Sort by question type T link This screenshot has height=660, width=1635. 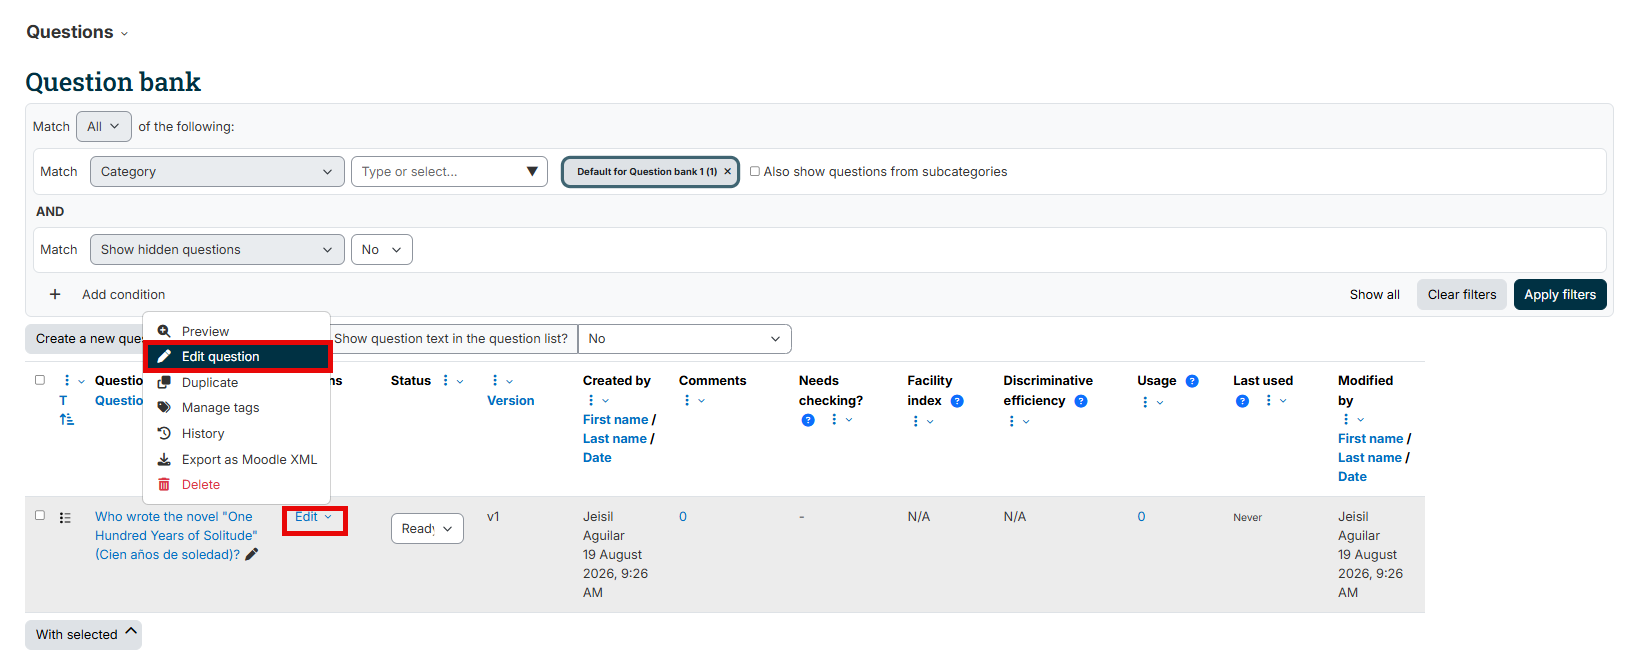pos(63,401)
